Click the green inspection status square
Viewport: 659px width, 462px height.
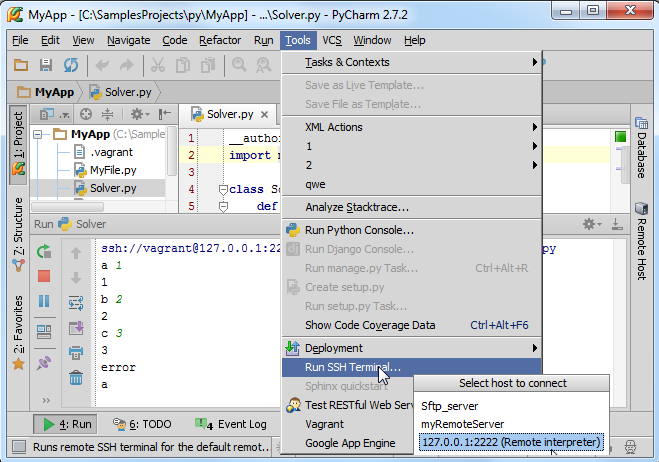click(620, 137)
